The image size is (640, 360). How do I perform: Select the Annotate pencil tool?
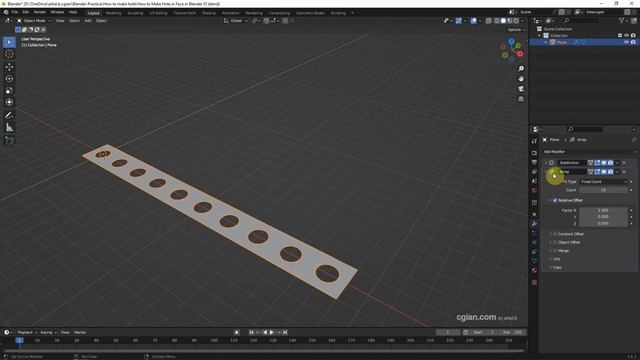pos(9,116)
